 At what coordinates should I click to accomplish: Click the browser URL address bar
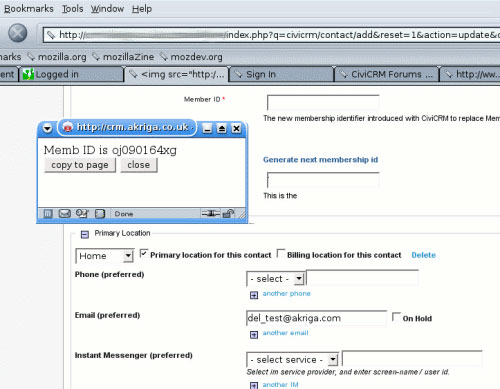point(272,35)
